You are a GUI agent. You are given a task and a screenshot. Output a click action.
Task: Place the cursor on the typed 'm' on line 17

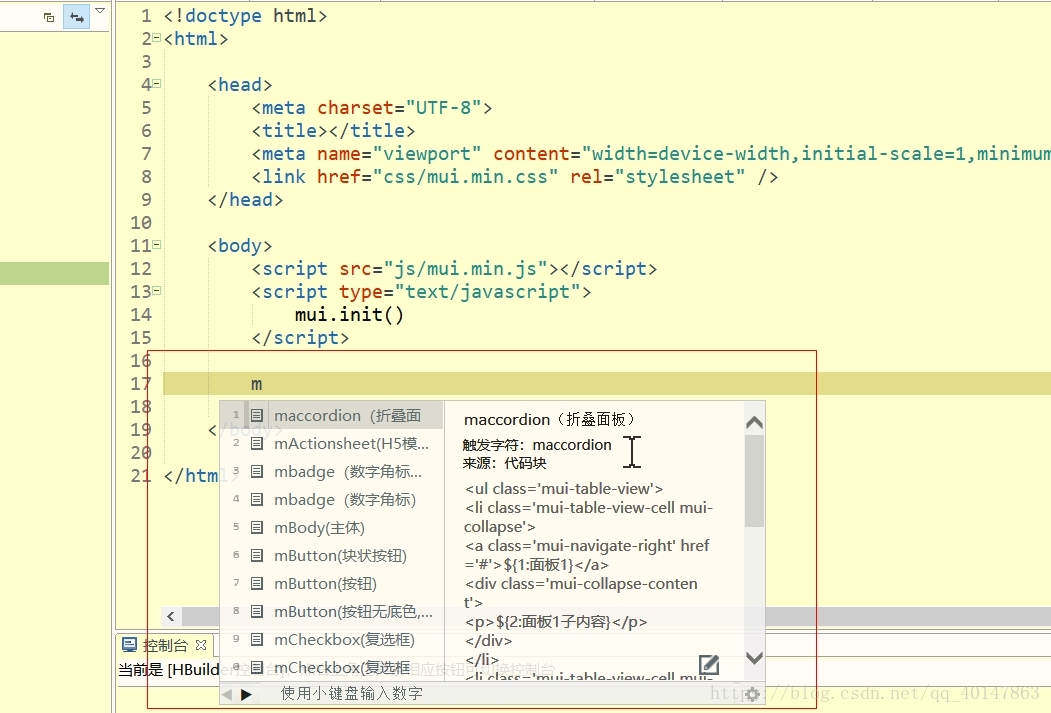pos(257,385)
